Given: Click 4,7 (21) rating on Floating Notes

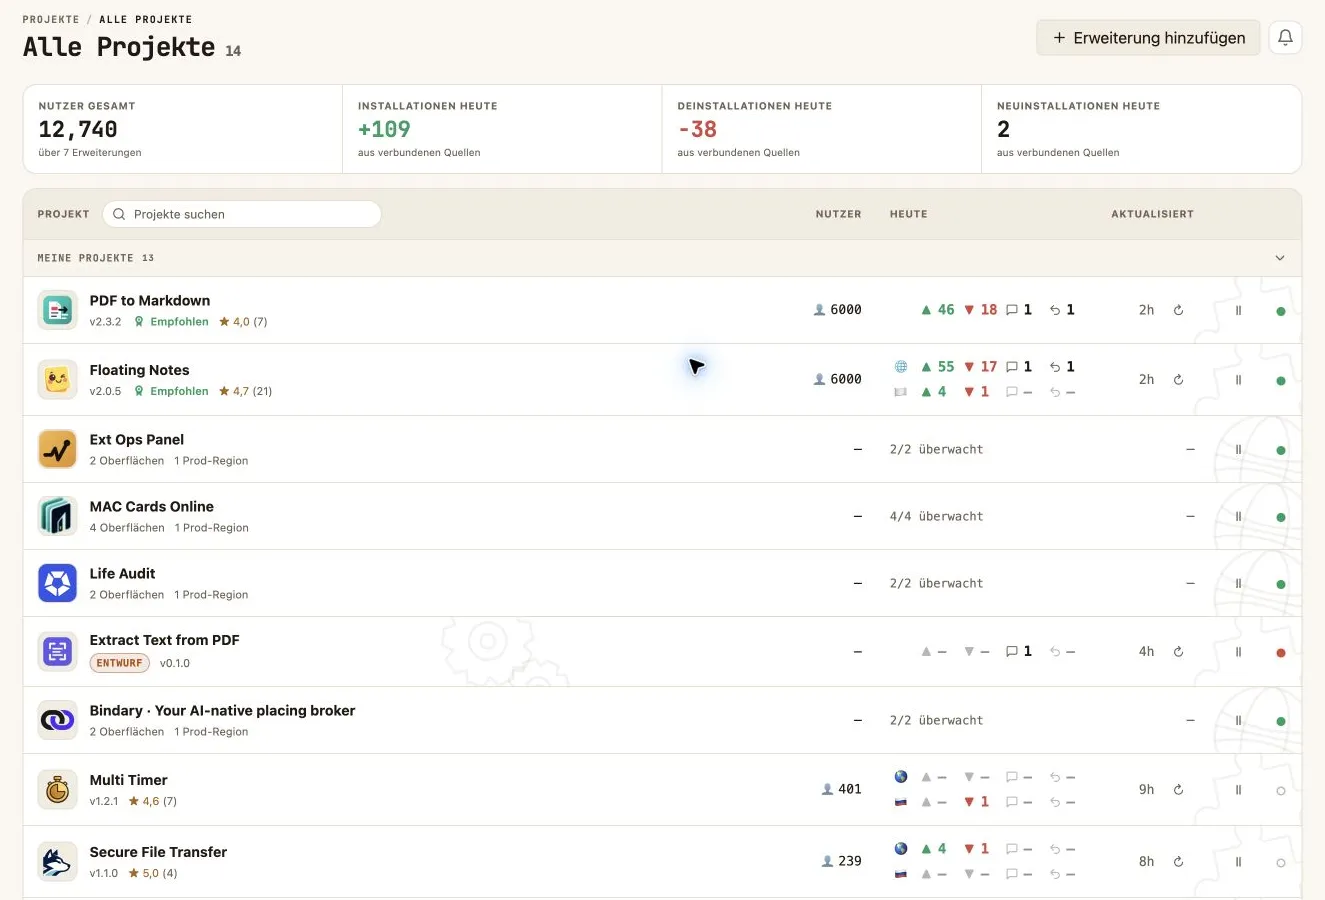Looking at the screenshot, I should pos(245,392).
